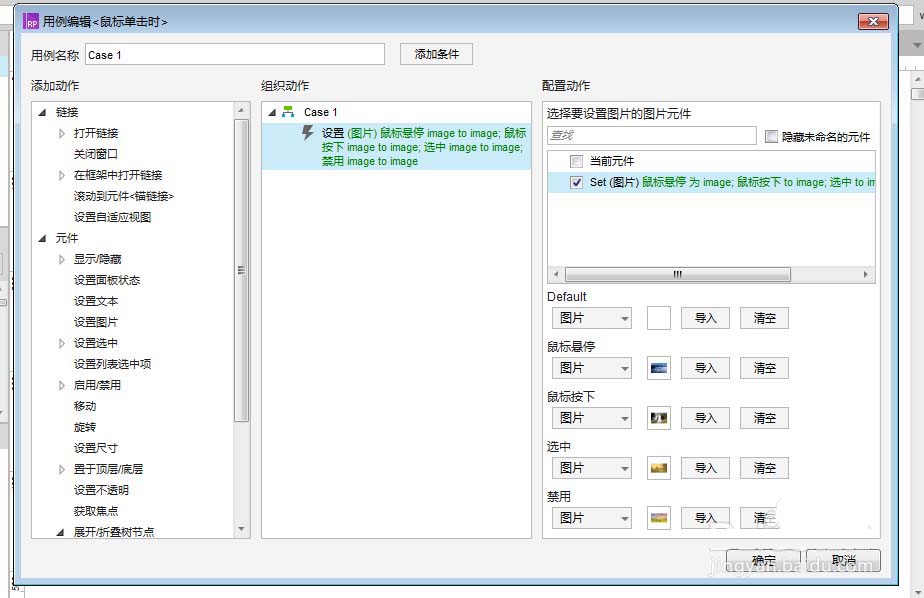Click the lightning bolt action icon
Screen dimensions: 924x598
307,133
